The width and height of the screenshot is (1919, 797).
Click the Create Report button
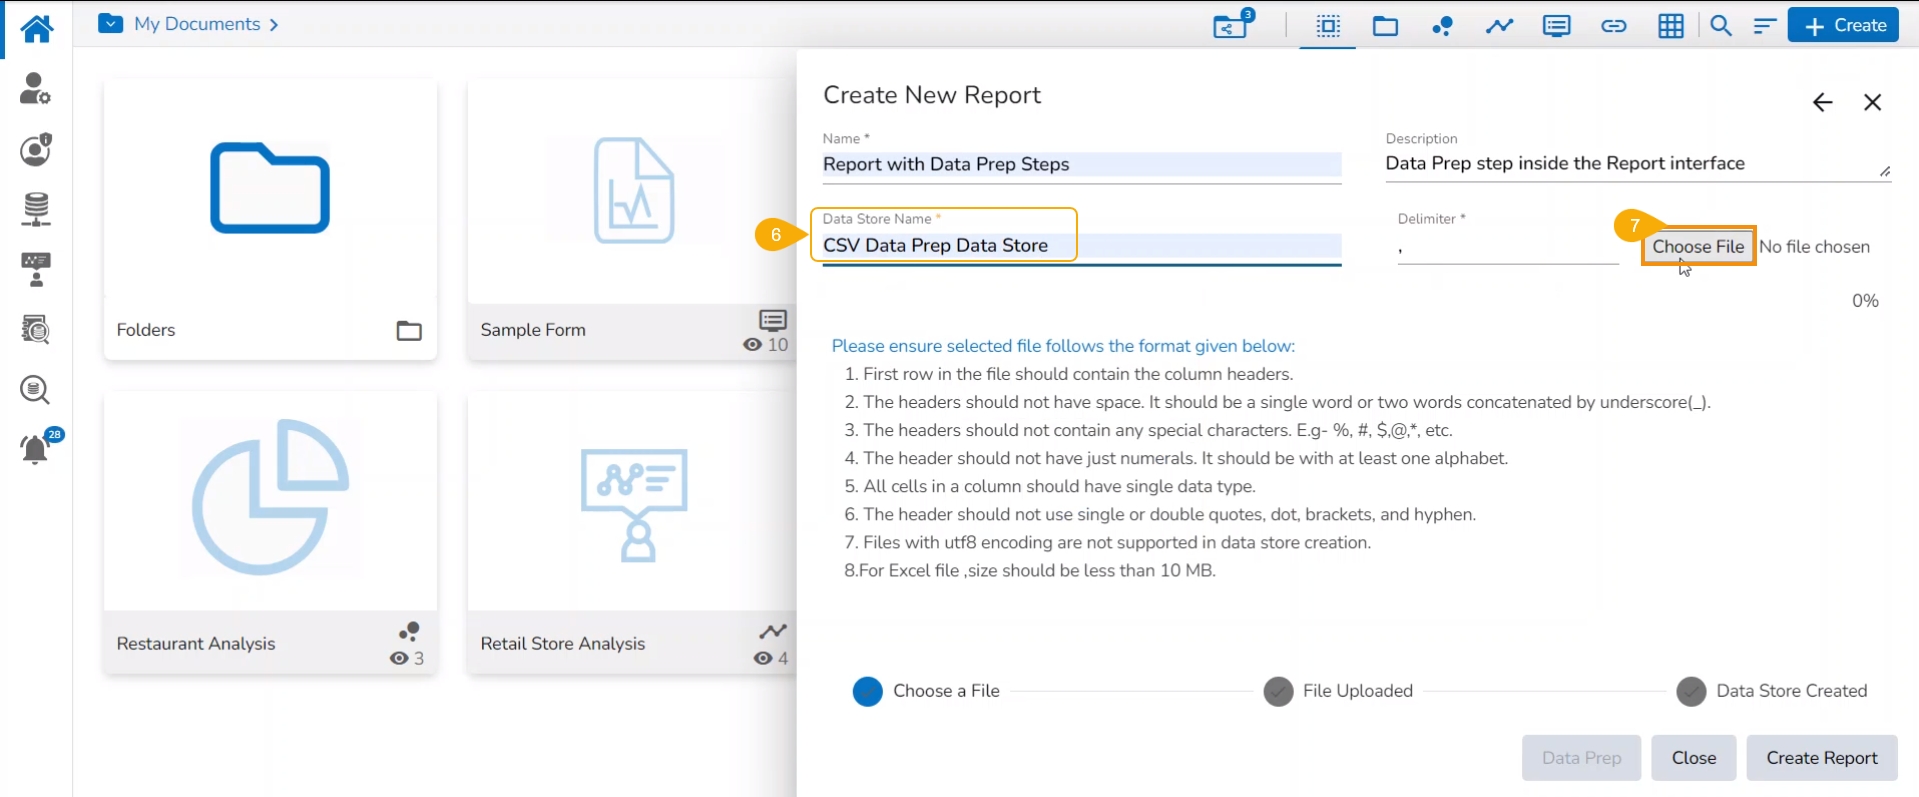tap(1821, 758)
